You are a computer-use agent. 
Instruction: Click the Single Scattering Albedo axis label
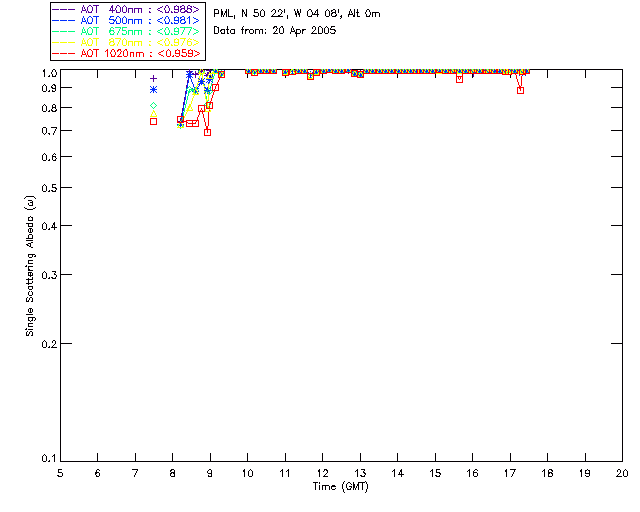[30, 266]
